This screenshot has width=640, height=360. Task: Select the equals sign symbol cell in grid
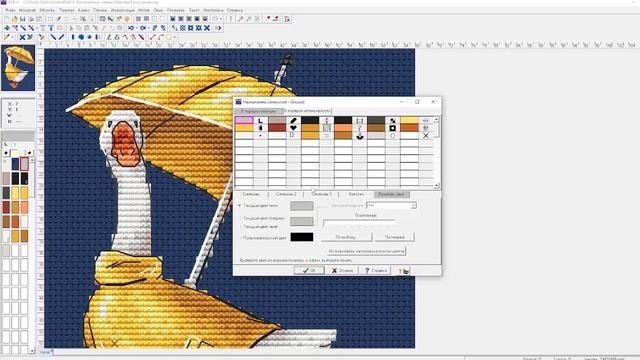click(327, 136)
